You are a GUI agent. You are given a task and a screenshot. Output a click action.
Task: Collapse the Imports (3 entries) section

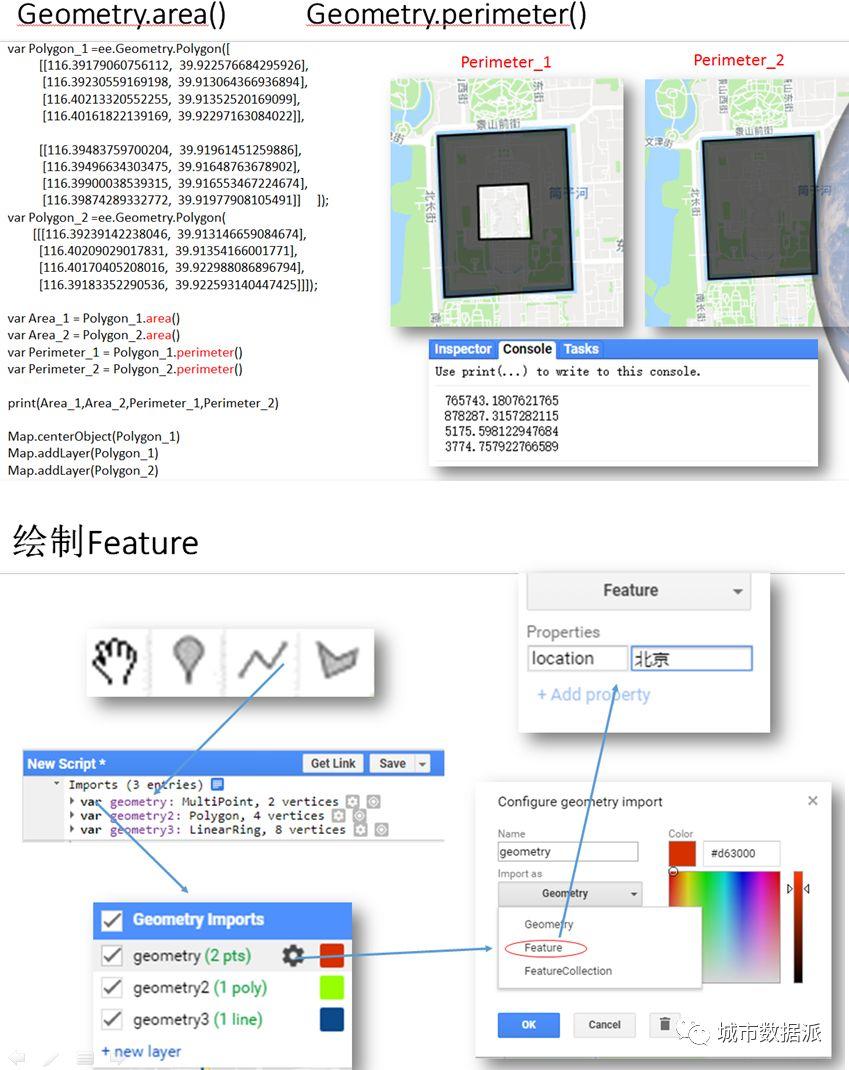point(57,784)
